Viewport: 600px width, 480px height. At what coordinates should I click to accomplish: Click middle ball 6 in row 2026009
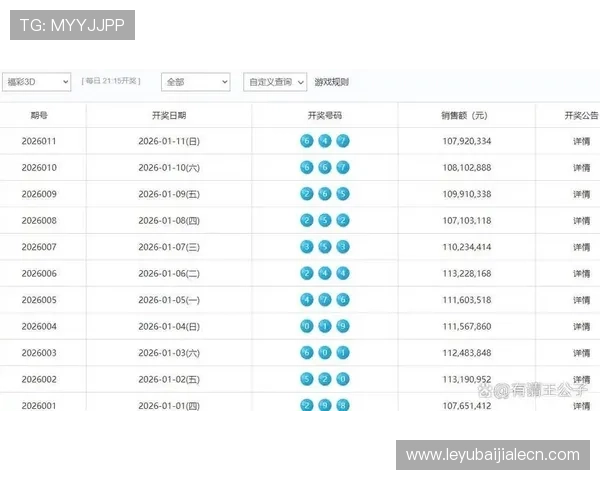[x=325, y=194]
